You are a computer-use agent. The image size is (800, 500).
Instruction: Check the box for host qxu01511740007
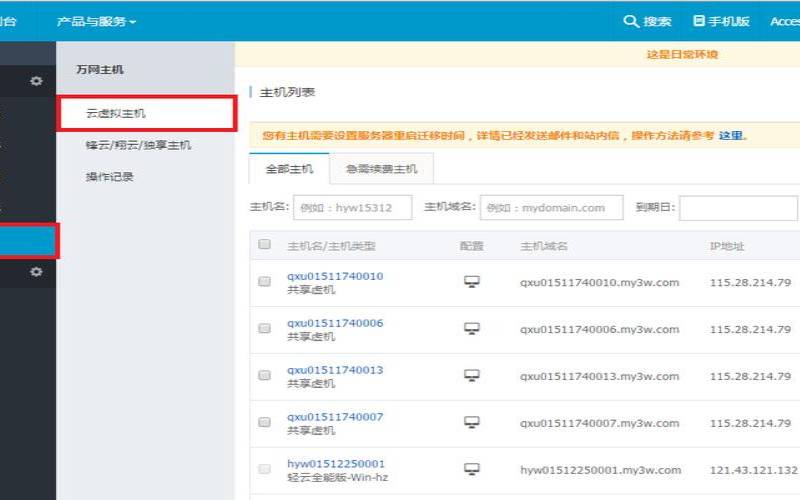[x=264, y=422]
